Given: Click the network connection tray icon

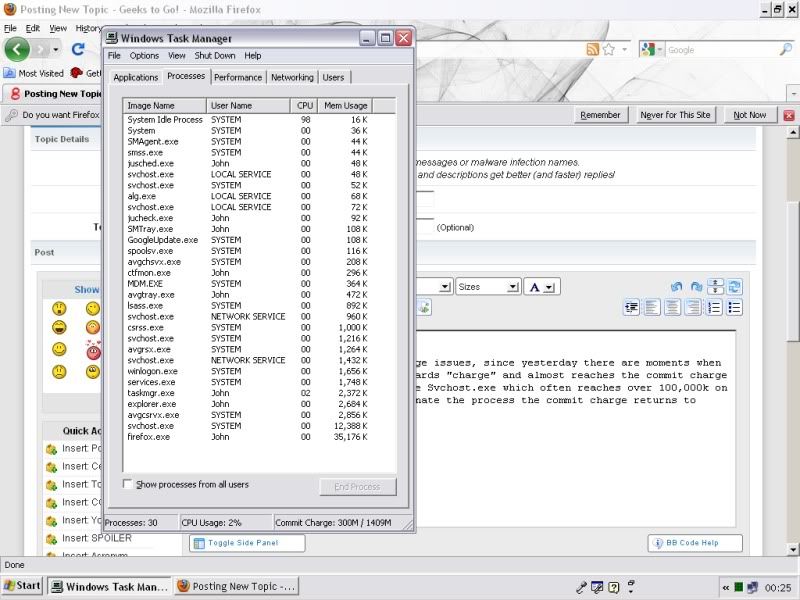Looking at the screenshot, I should pyautogui.click(x=753, y=587).
